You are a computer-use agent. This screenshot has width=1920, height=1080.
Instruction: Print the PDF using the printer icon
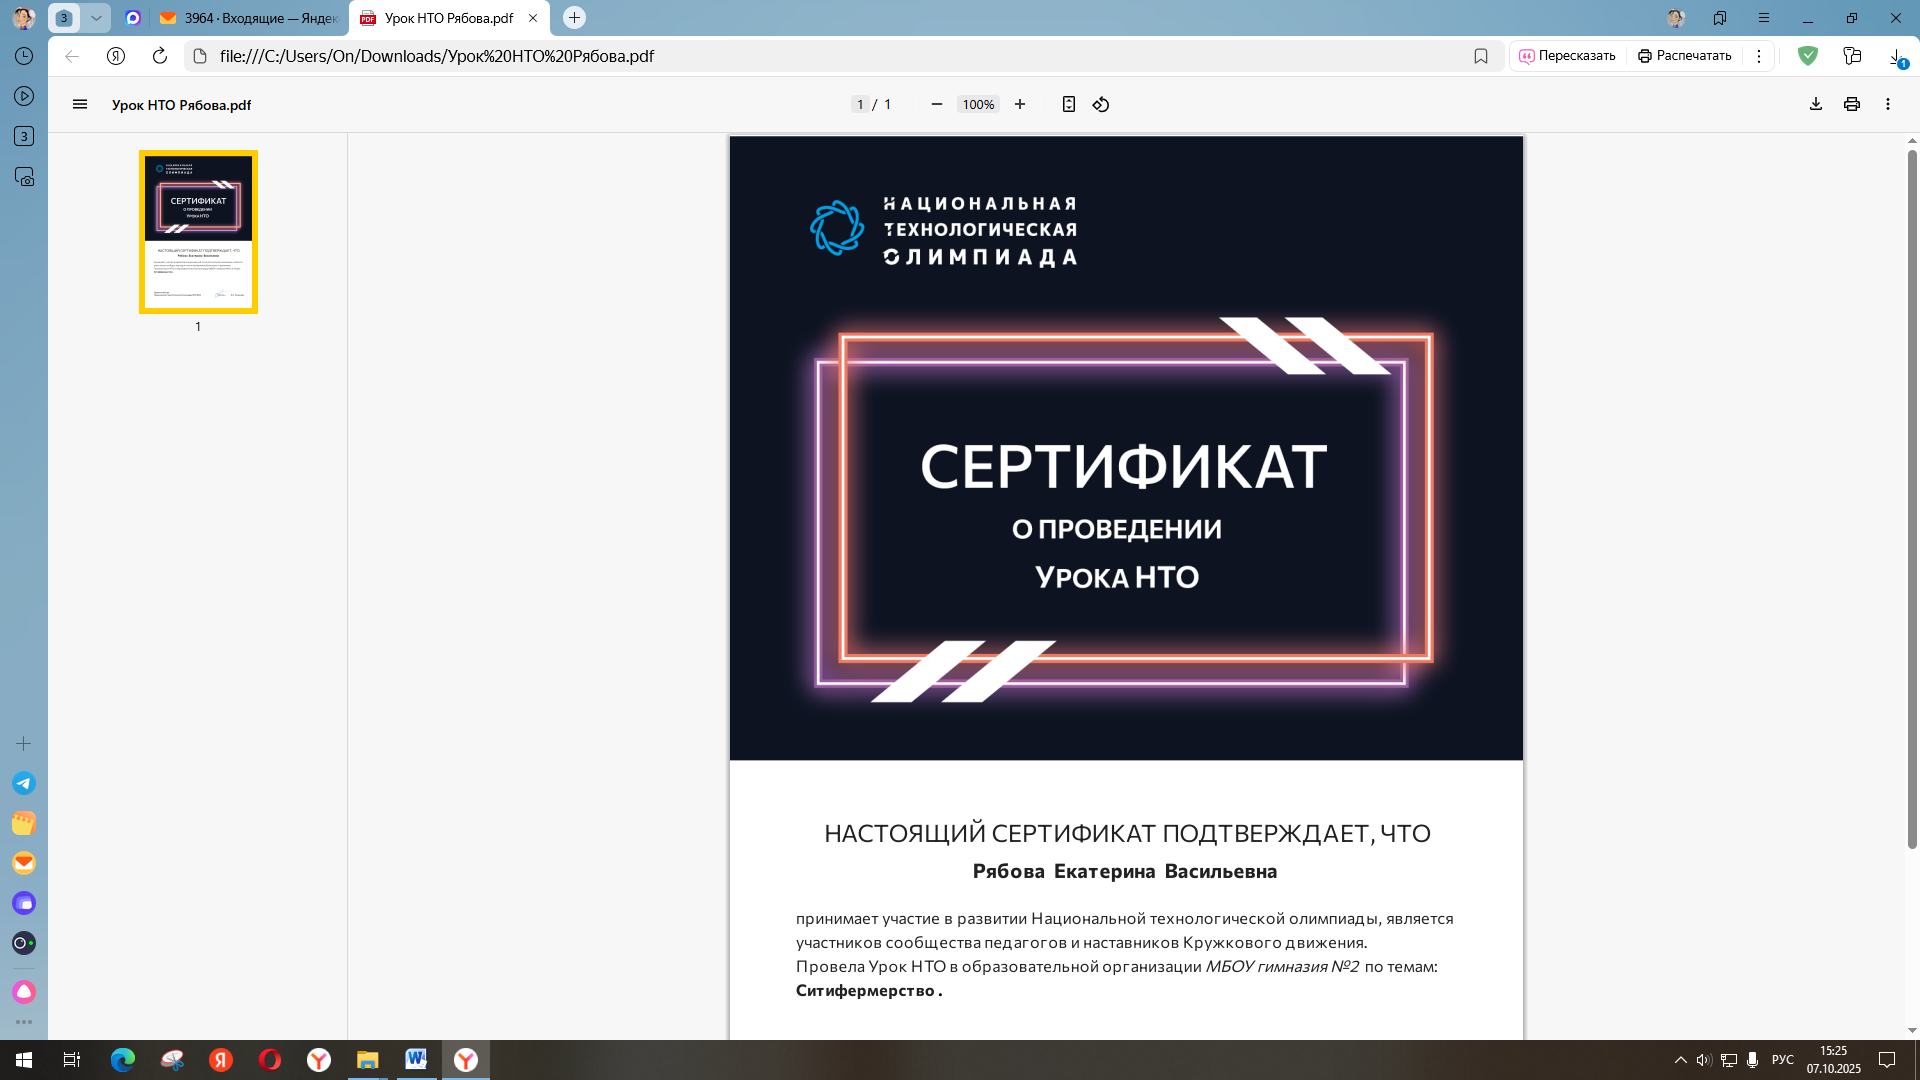coord(1851,104)
